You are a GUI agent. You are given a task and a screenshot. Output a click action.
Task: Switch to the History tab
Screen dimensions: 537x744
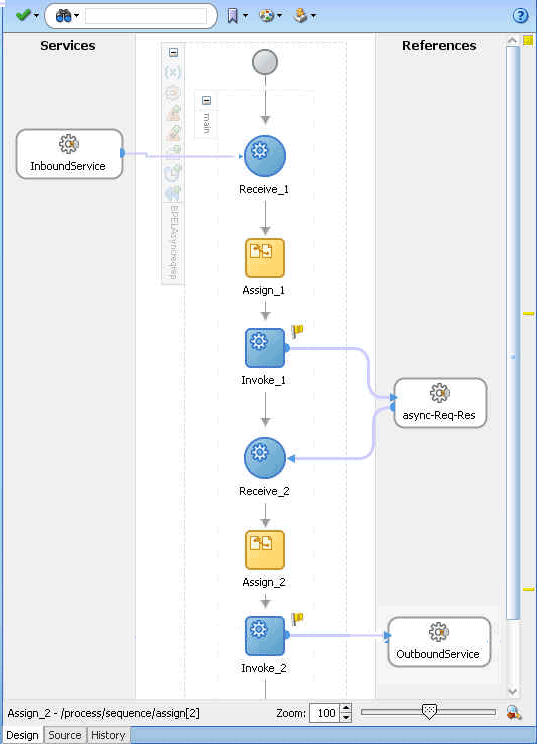point(108,735)
